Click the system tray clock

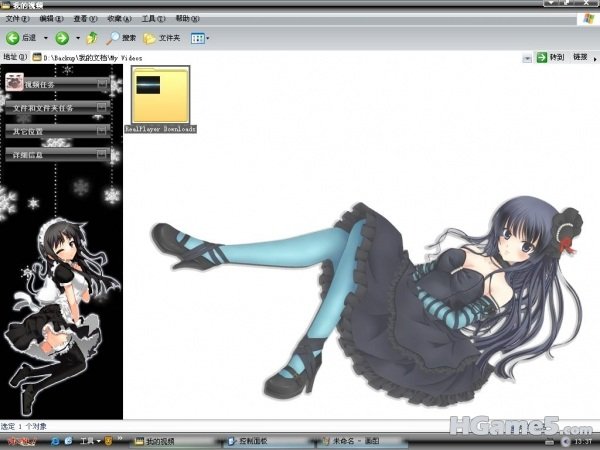[x=584, y=442]
